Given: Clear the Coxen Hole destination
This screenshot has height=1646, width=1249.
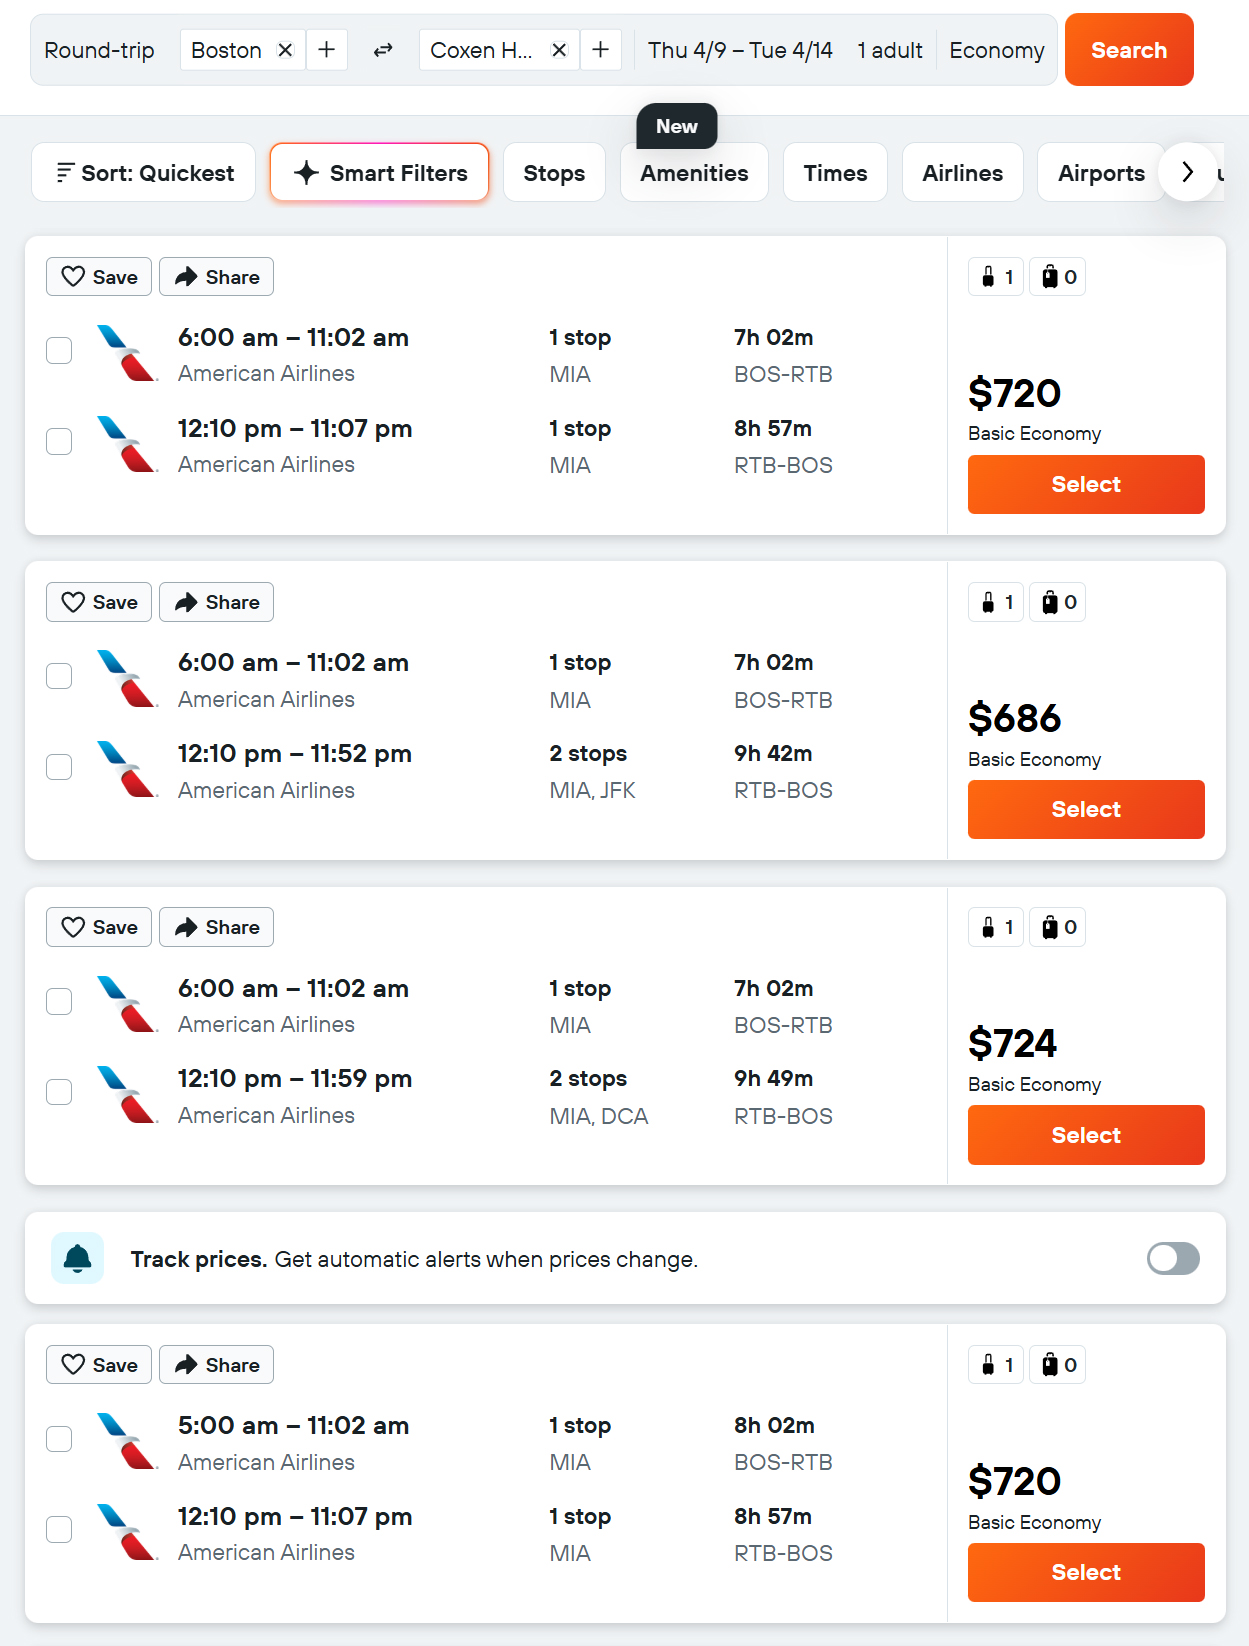Looking at the screenshot, I should (560, 50).
